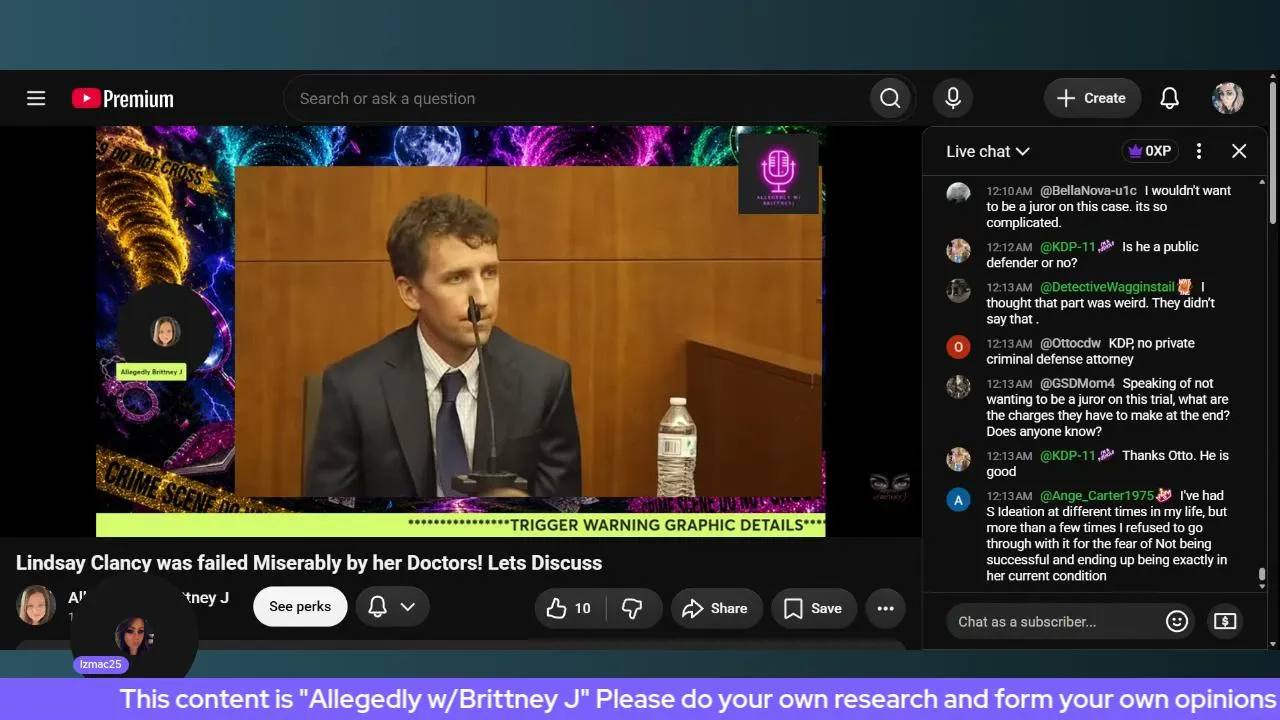
Task: Open account avatar menu in header
Action: (x=1228, y=98)
